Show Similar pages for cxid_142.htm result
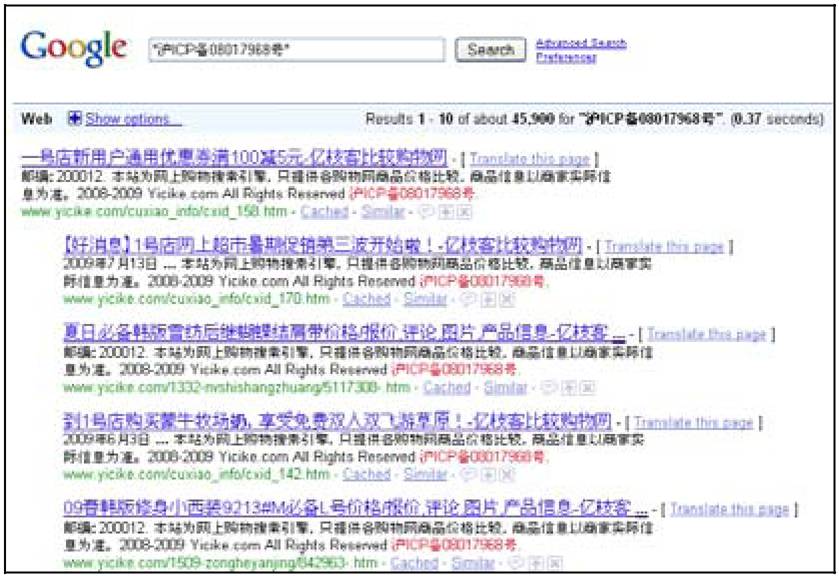The height and width of the screenshot is (577, 839). tap(425, 474)
